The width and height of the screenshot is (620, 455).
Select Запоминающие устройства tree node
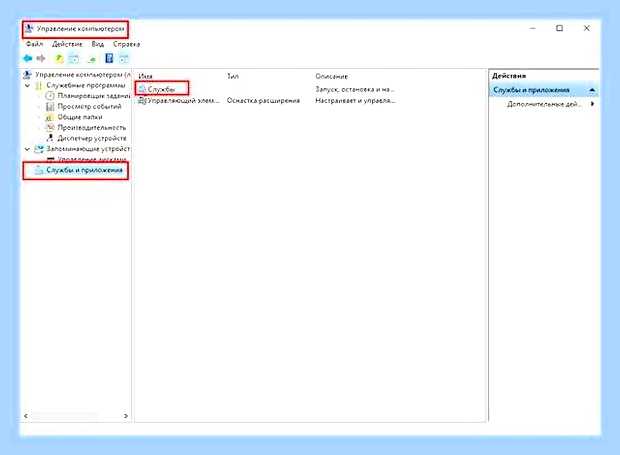click(88, 149)
